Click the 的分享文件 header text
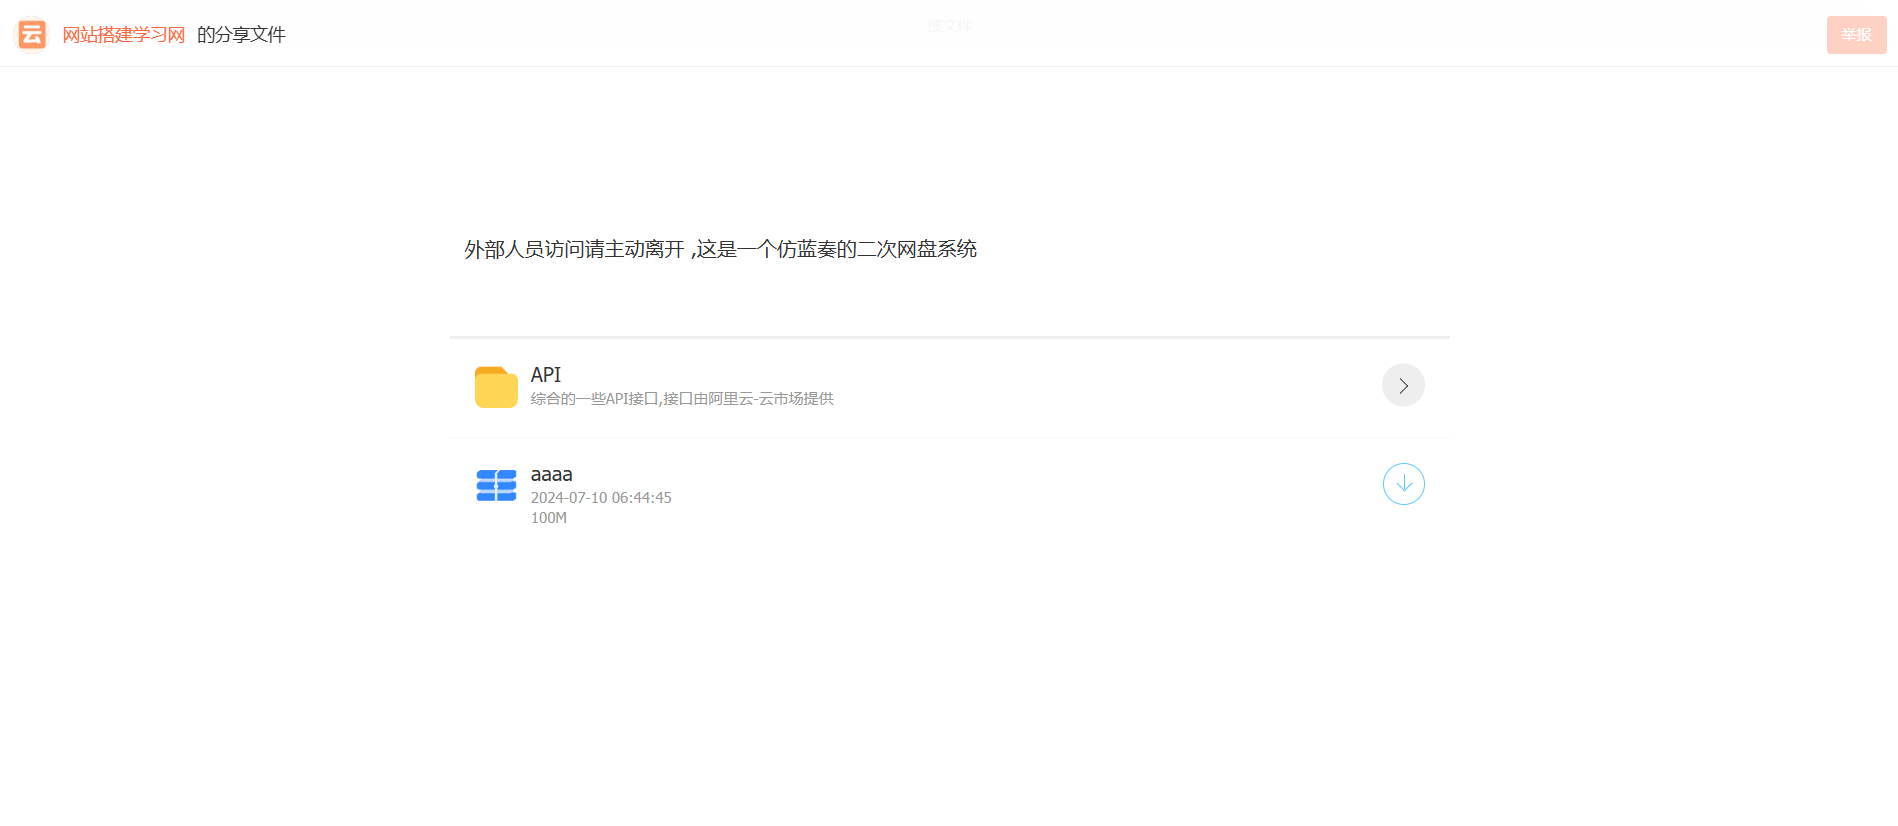 [x=241, y=35]
